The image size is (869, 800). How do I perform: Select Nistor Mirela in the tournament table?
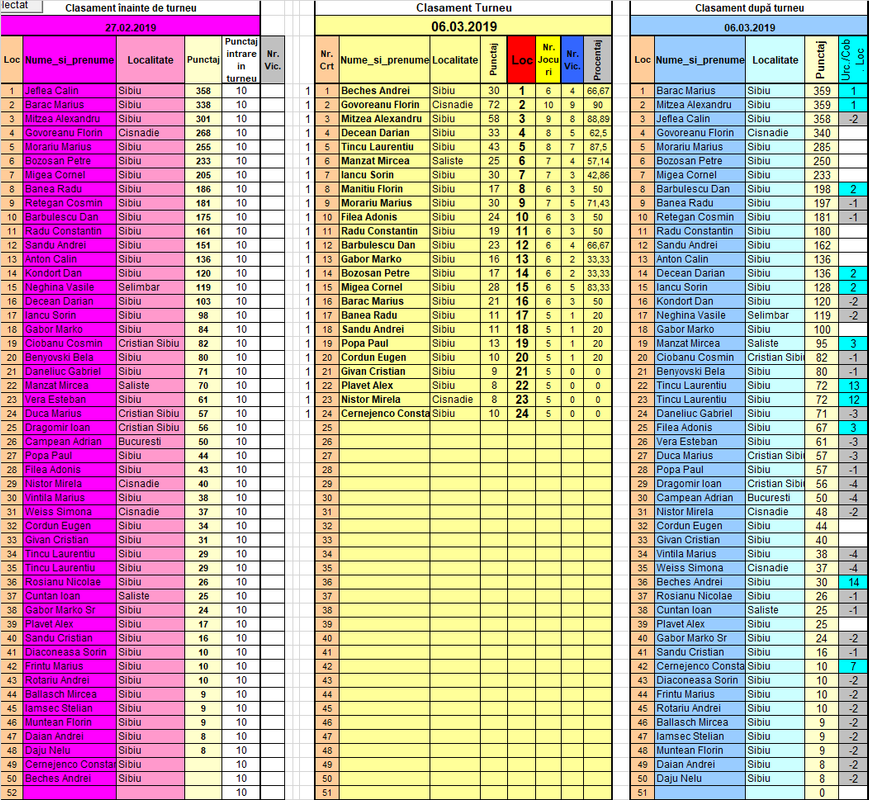(384, 400)
